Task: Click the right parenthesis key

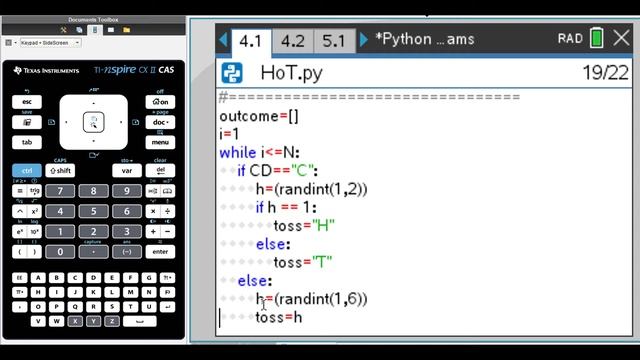Action: (34, 252)
